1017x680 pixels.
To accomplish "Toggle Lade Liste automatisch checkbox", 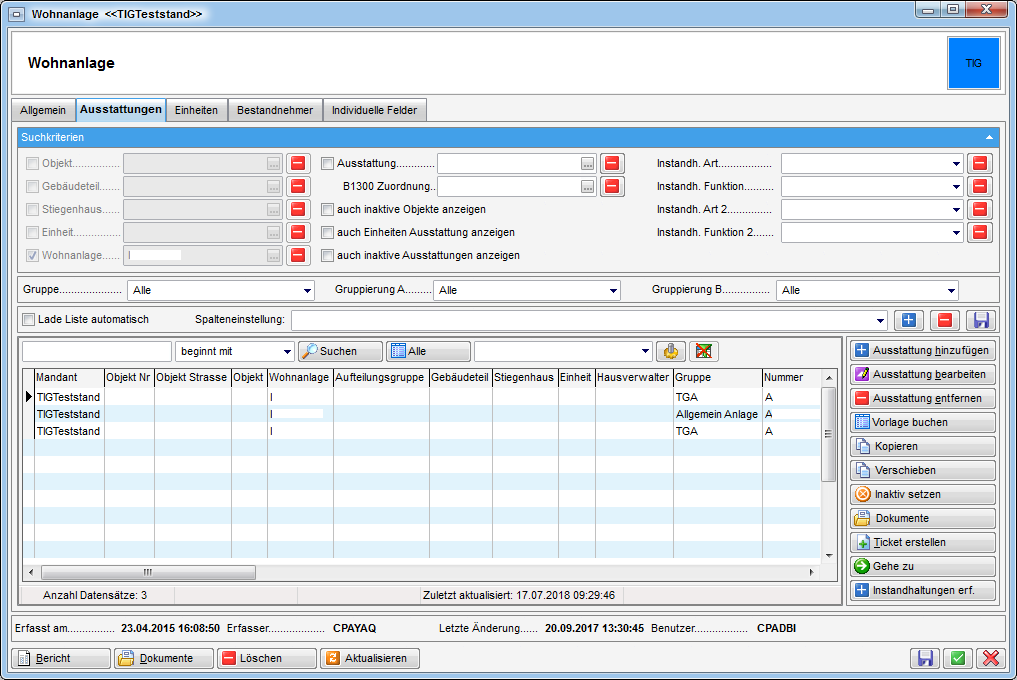I will click(29, 319).
